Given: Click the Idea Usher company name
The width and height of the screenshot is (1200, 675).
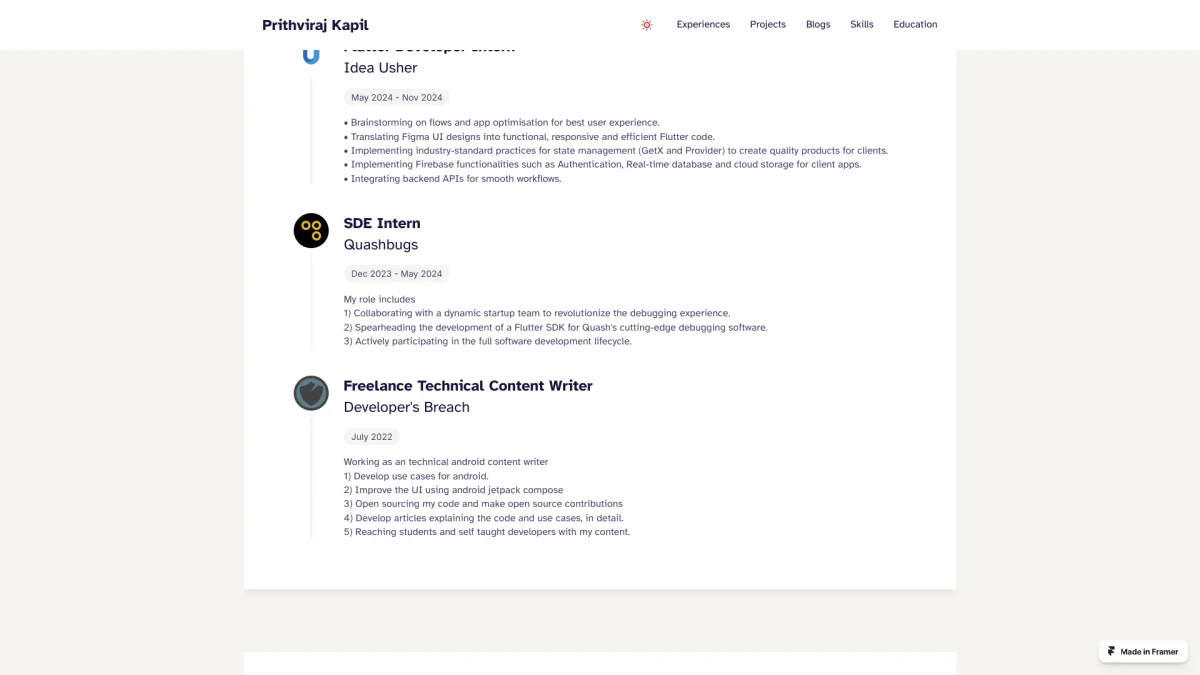Looking at the screenshot, I should 380,68.
